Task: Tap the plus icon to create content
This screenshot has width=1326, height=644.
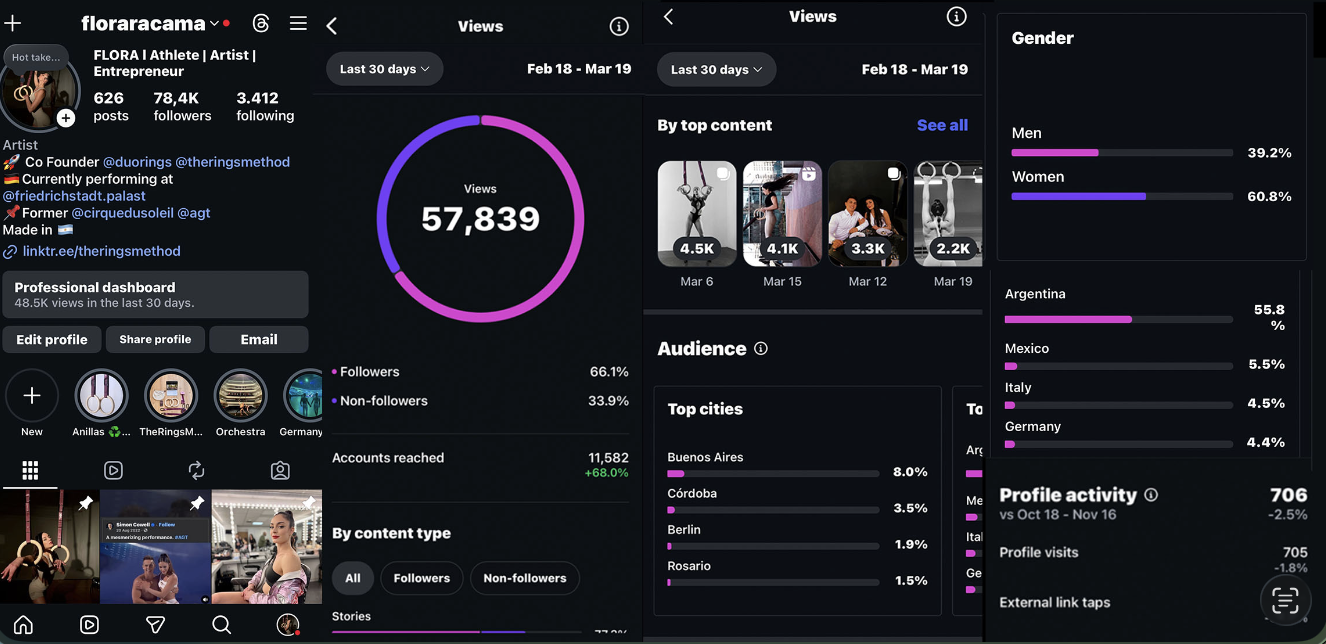Action: [x=13, y=23]
